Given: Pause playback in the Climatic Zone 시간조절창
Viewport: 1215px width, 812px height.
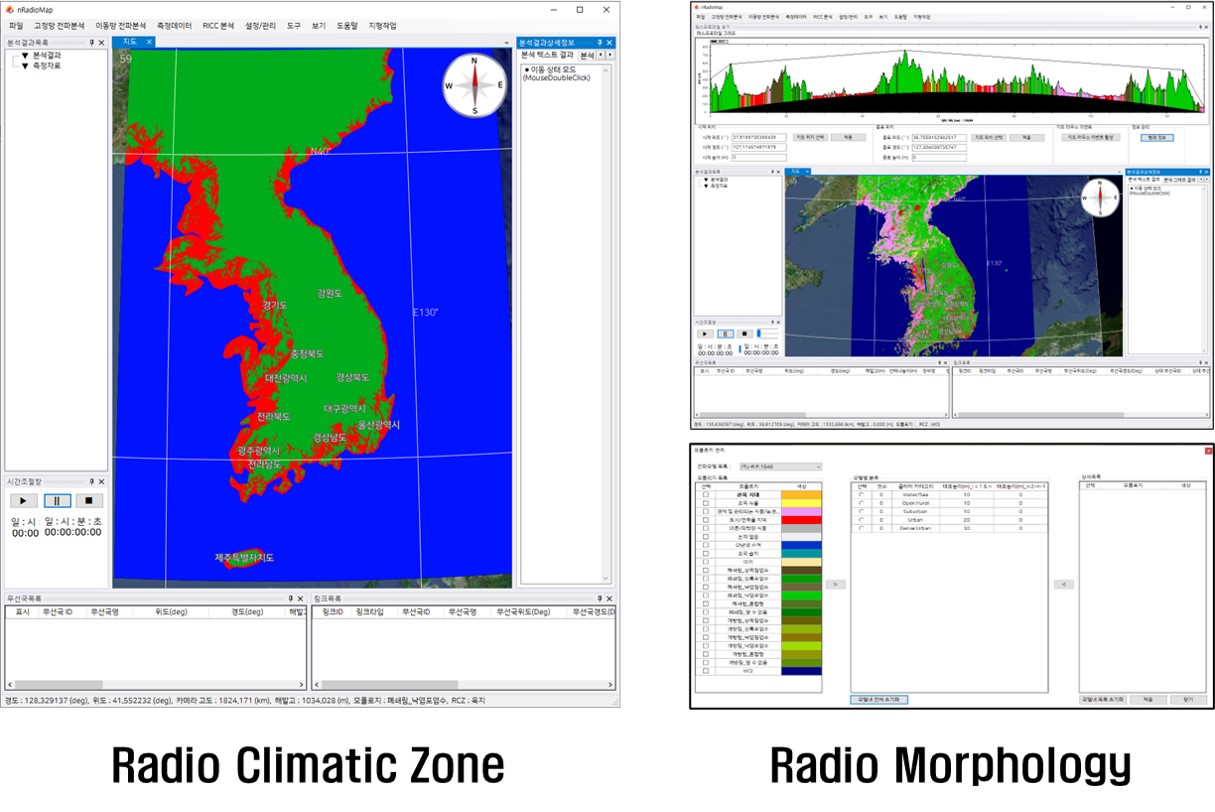Looking at the screenshot, I should (56, 500).
